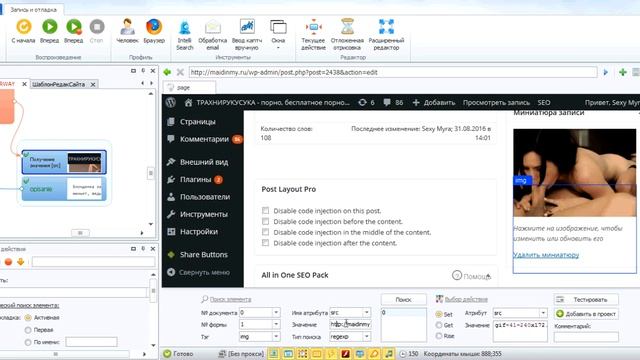Image resolution: width=640 pixels, height=360 pixels.
Task: Enable Disable code injection on this post
Action: tap(266, 211)
